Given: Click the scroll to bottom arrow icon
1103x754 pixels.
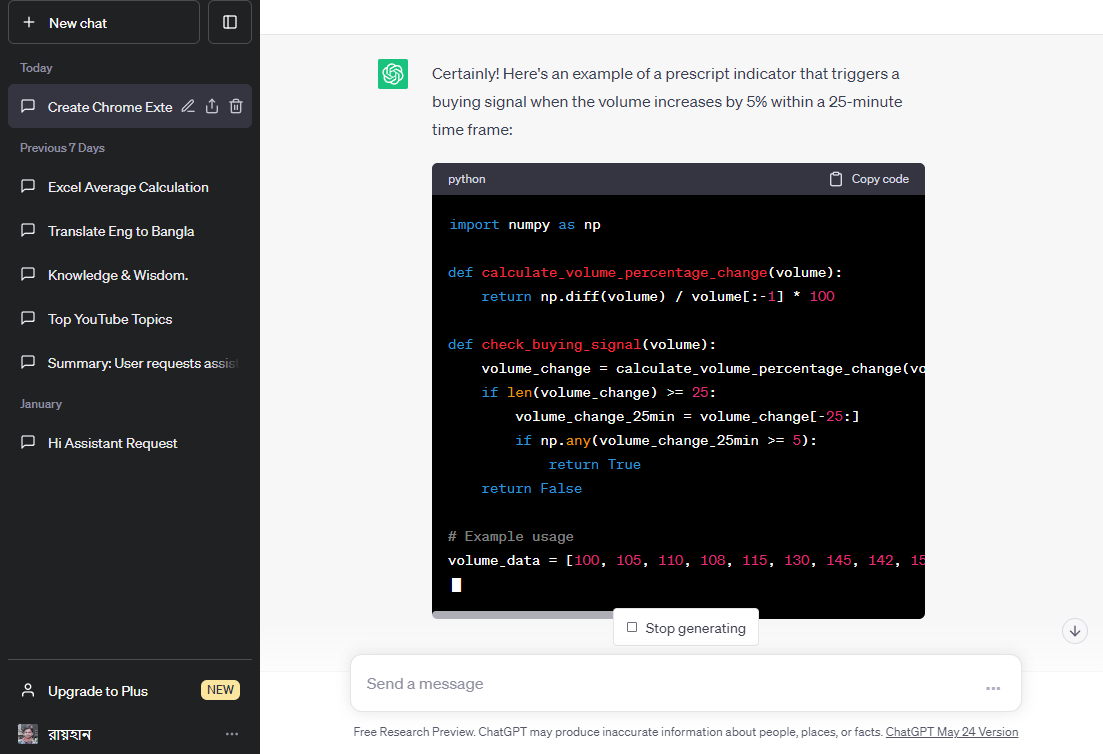Looking at the screenshot, I should (x=1075, y=631).
